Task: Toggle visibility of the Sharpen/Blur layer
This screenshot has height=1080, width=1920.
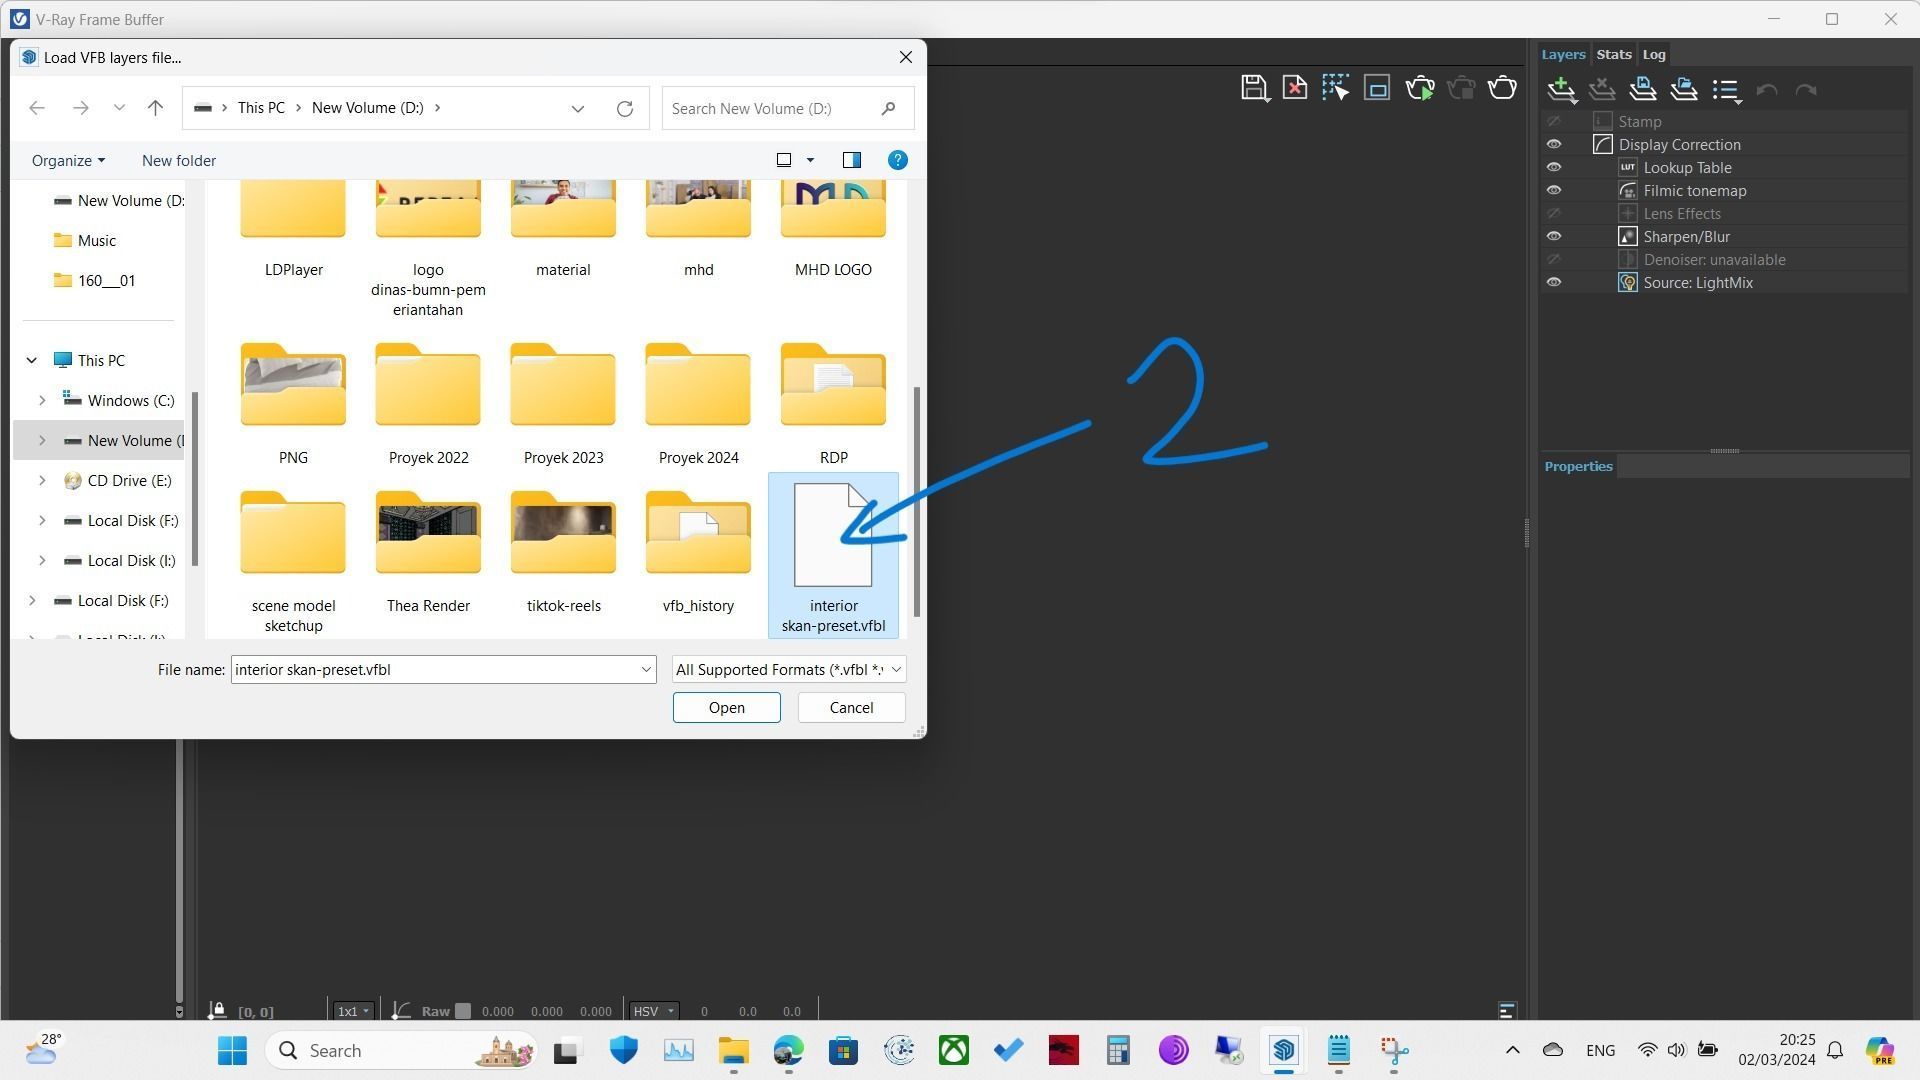Action: 1554,237
